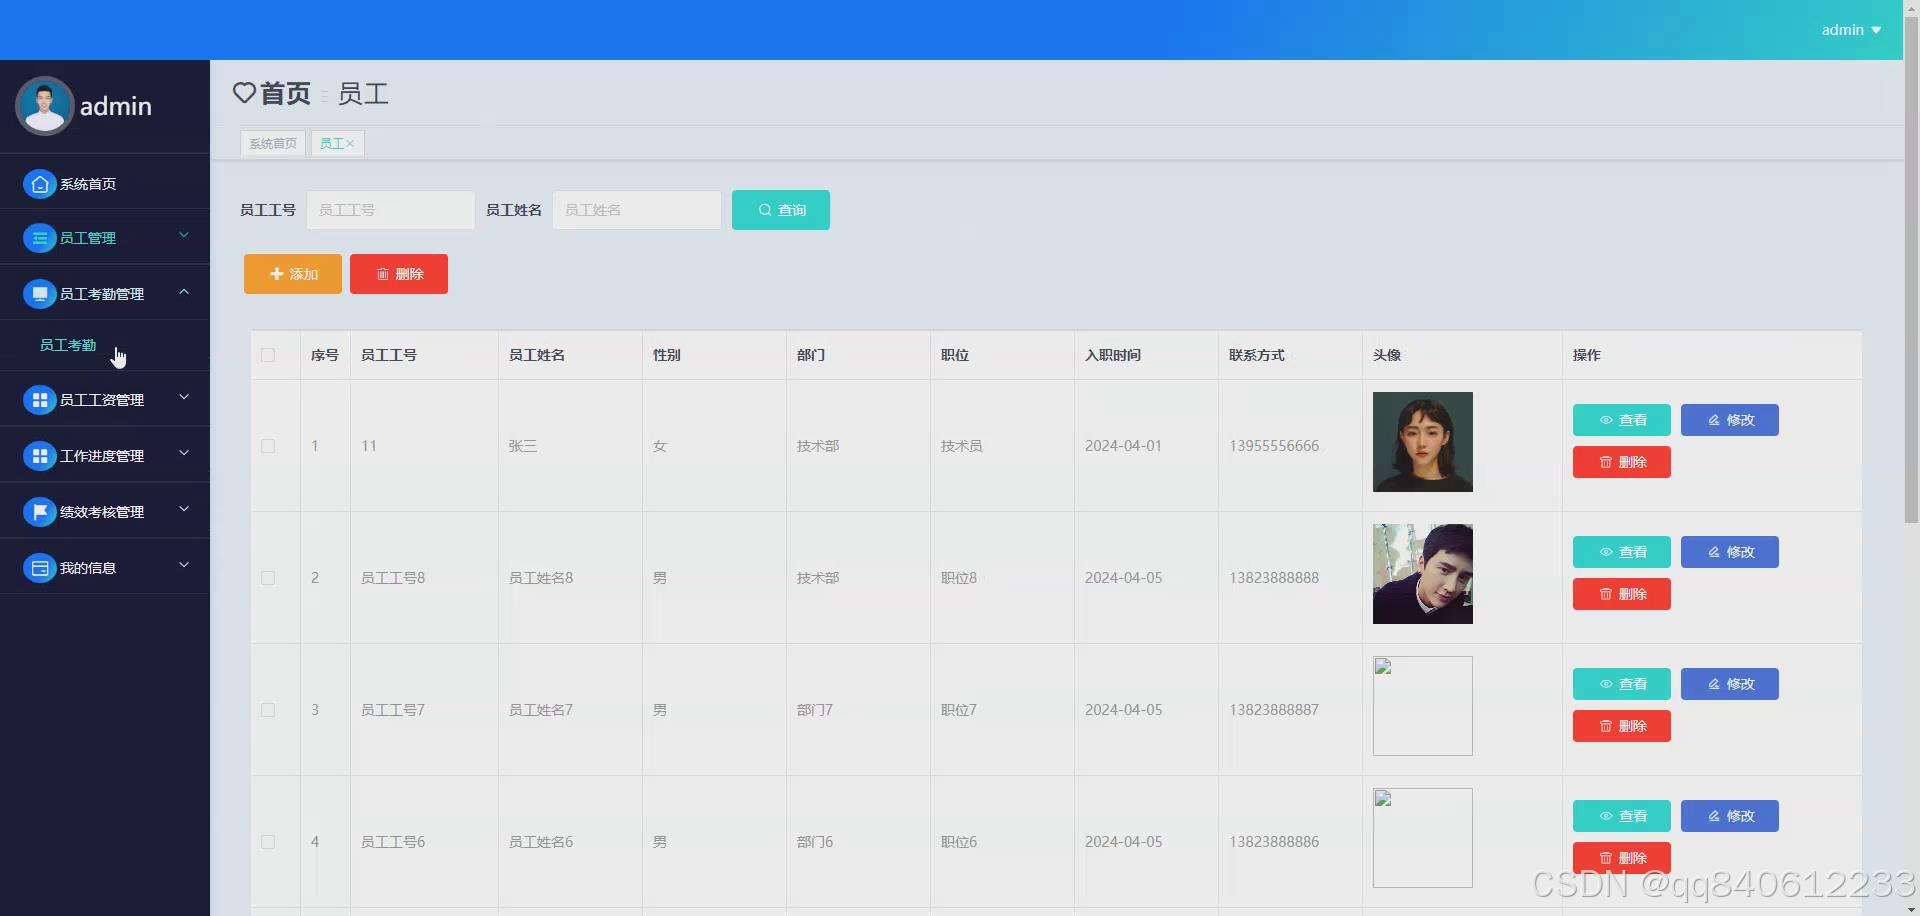
Task: Close the 员工 tab with its X icon
Action: [x=350, y=144]
